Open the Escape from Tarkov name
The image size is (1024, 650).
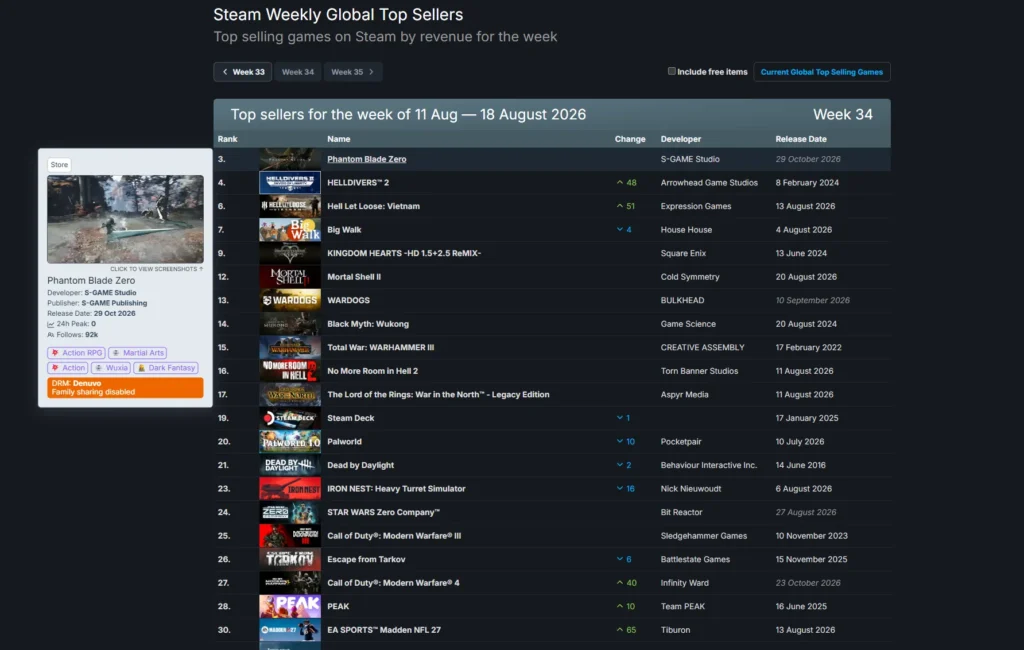[366, 559]
